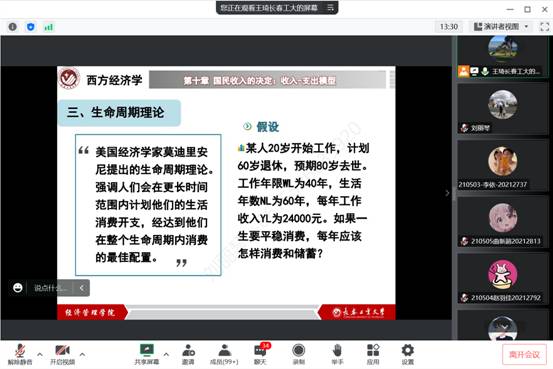Open the chat (聊天) panel

coord(260,355)
